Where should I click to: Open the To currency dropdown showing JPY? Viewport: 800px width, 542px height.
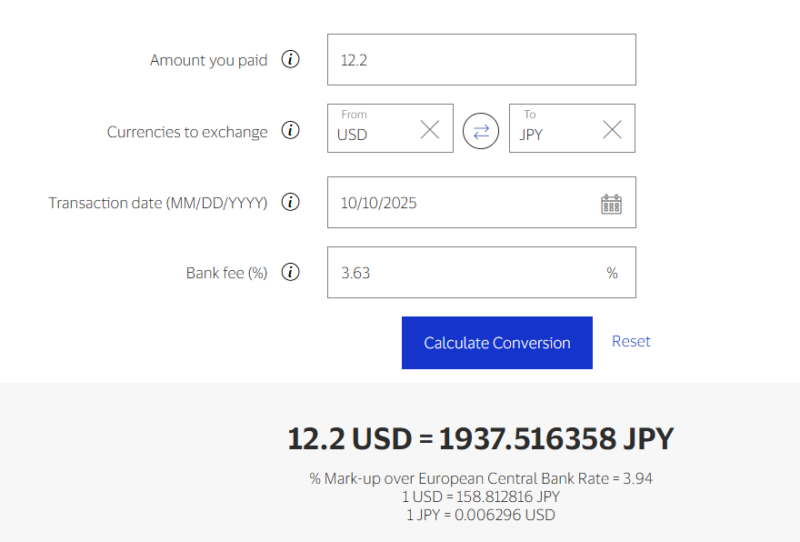point(553,130)
